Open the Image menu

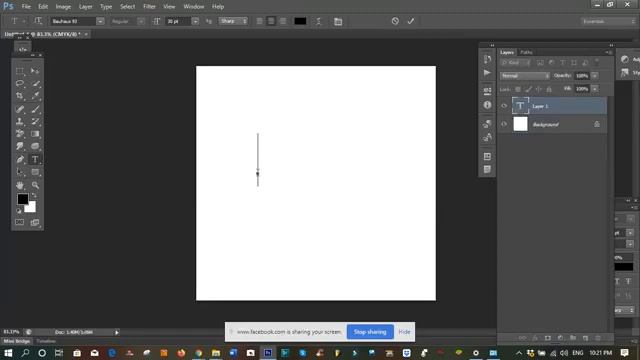(x=63, y=7)
